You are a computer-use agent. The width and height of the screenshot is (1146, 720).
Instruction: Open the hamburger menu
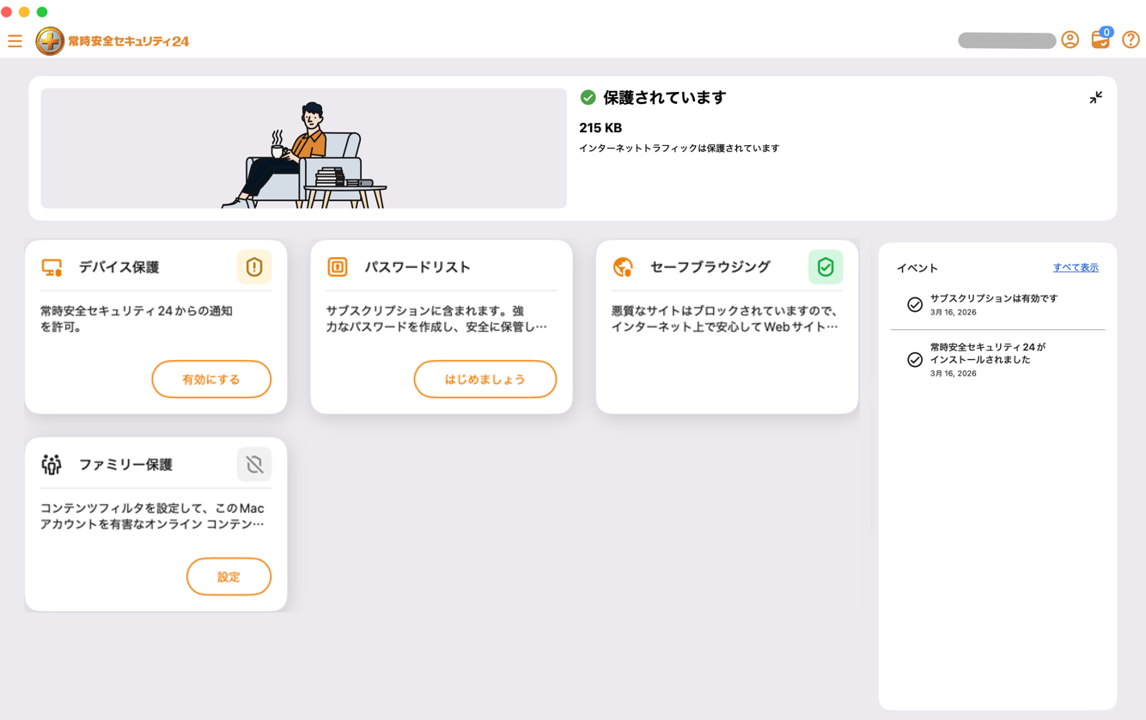point(15,41)
